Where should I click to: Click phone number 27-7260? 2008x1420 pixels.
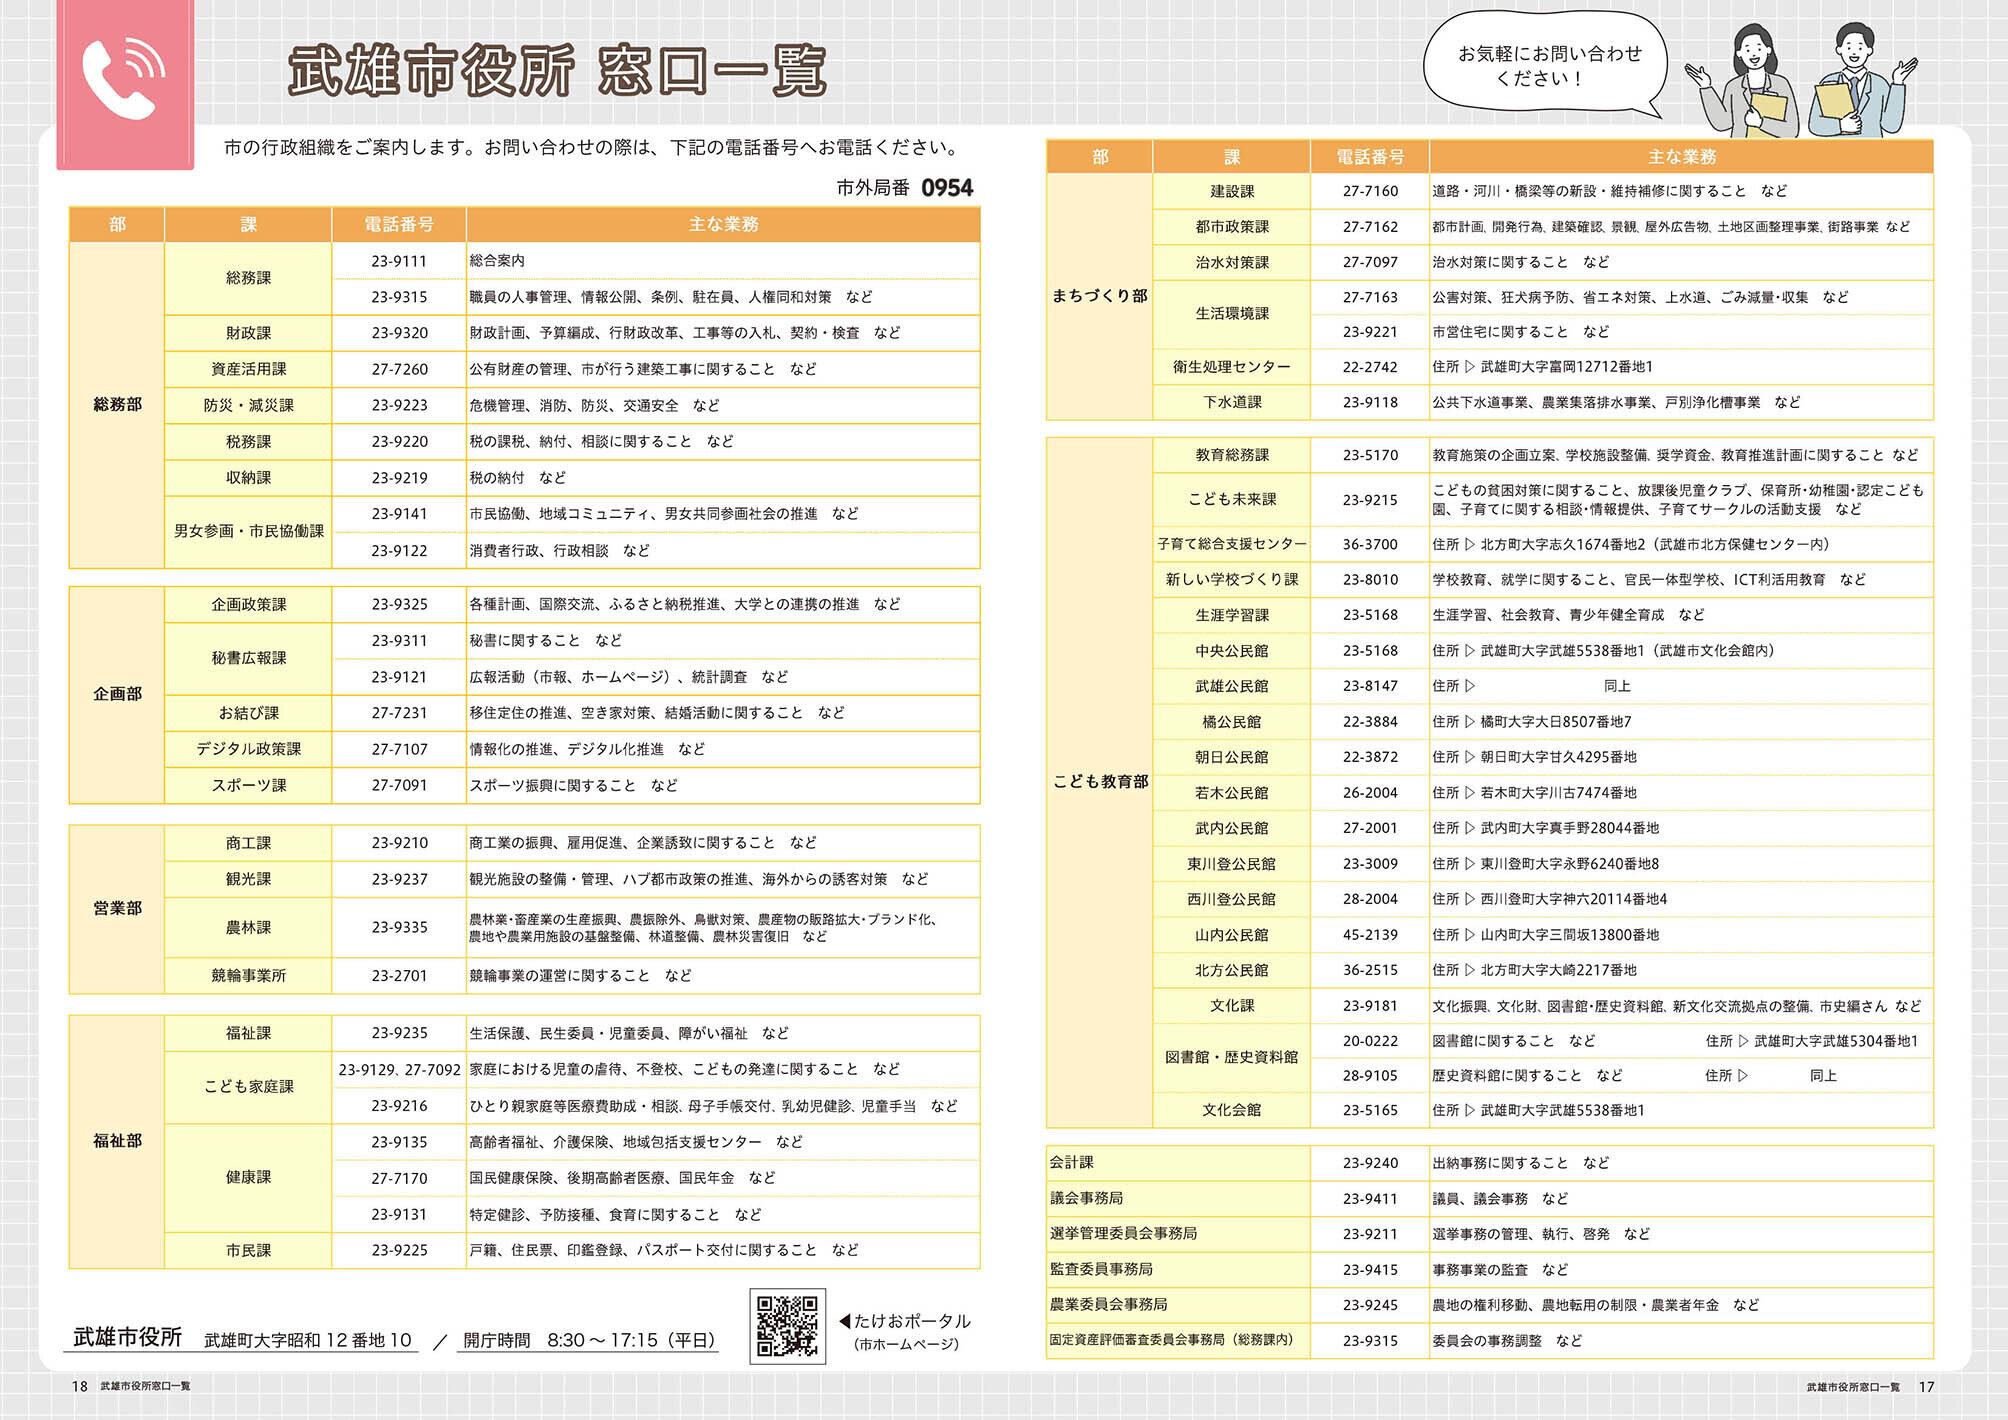coord(399,369)
